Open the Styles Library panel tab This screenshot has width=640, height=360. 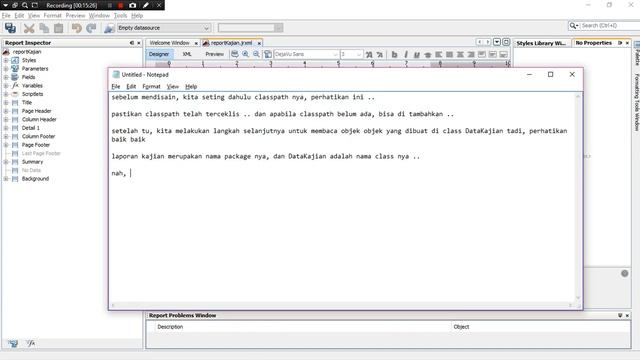541,43
